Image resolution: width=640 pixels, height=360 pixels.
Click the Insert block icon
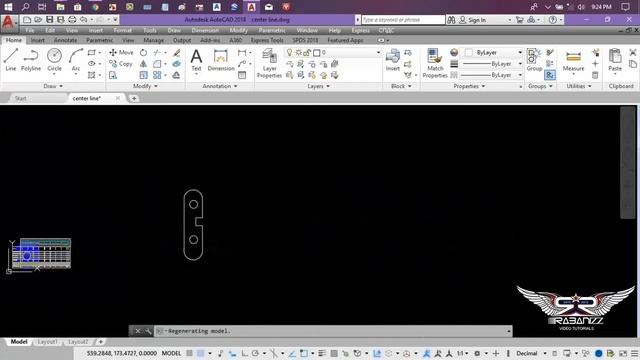tap(393, 60)
